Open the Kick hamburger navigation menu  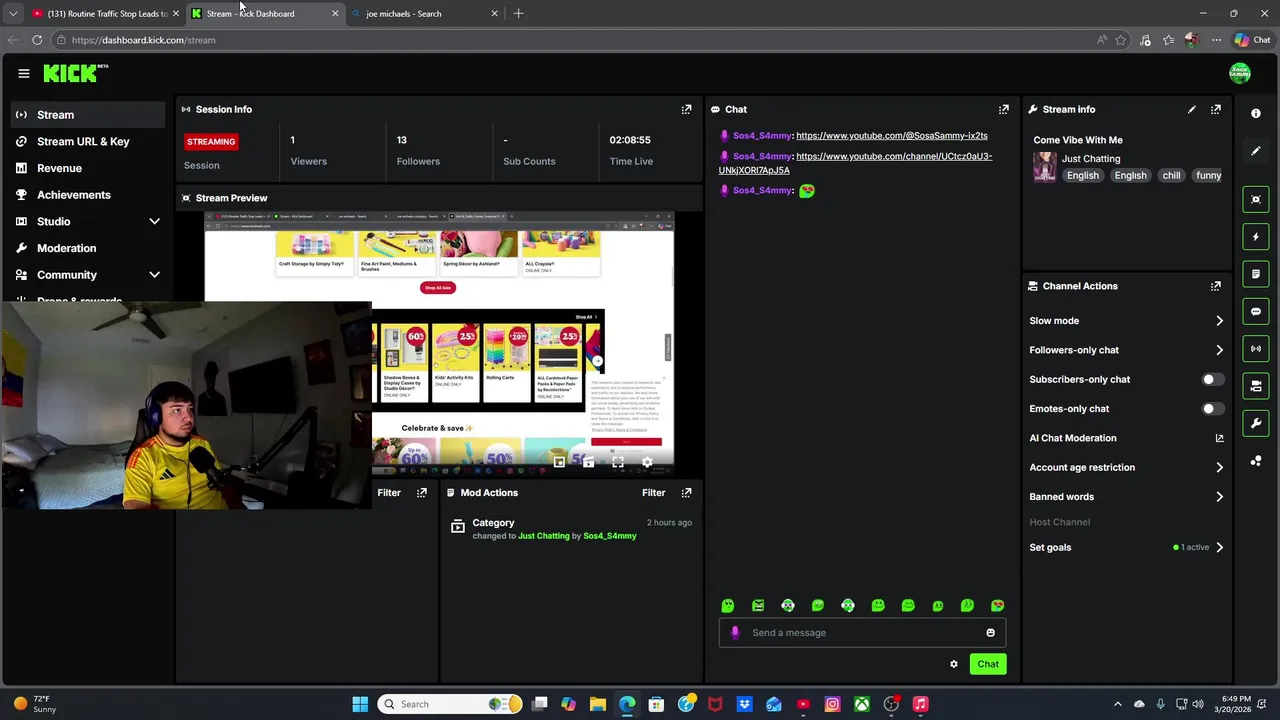[x=24, y=73]
